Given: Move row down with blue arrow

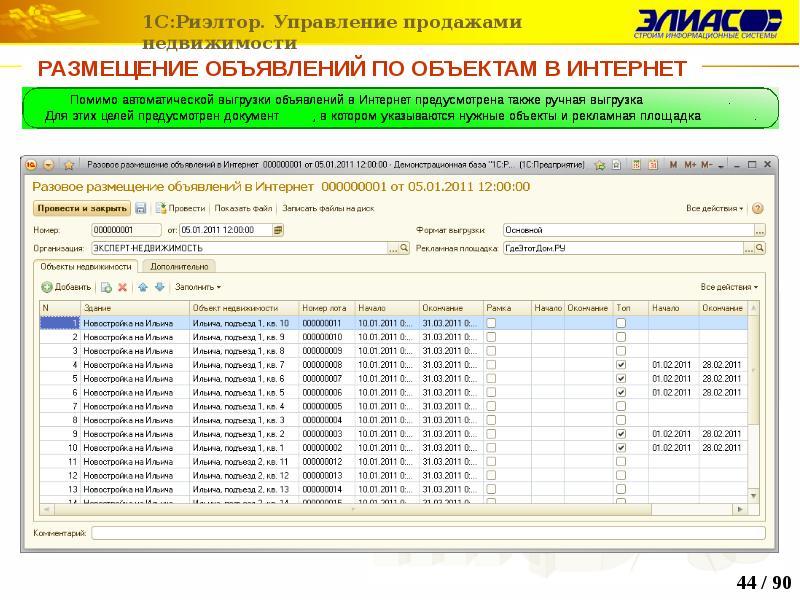Looking at the screenshot, I should tap(160, 287).
